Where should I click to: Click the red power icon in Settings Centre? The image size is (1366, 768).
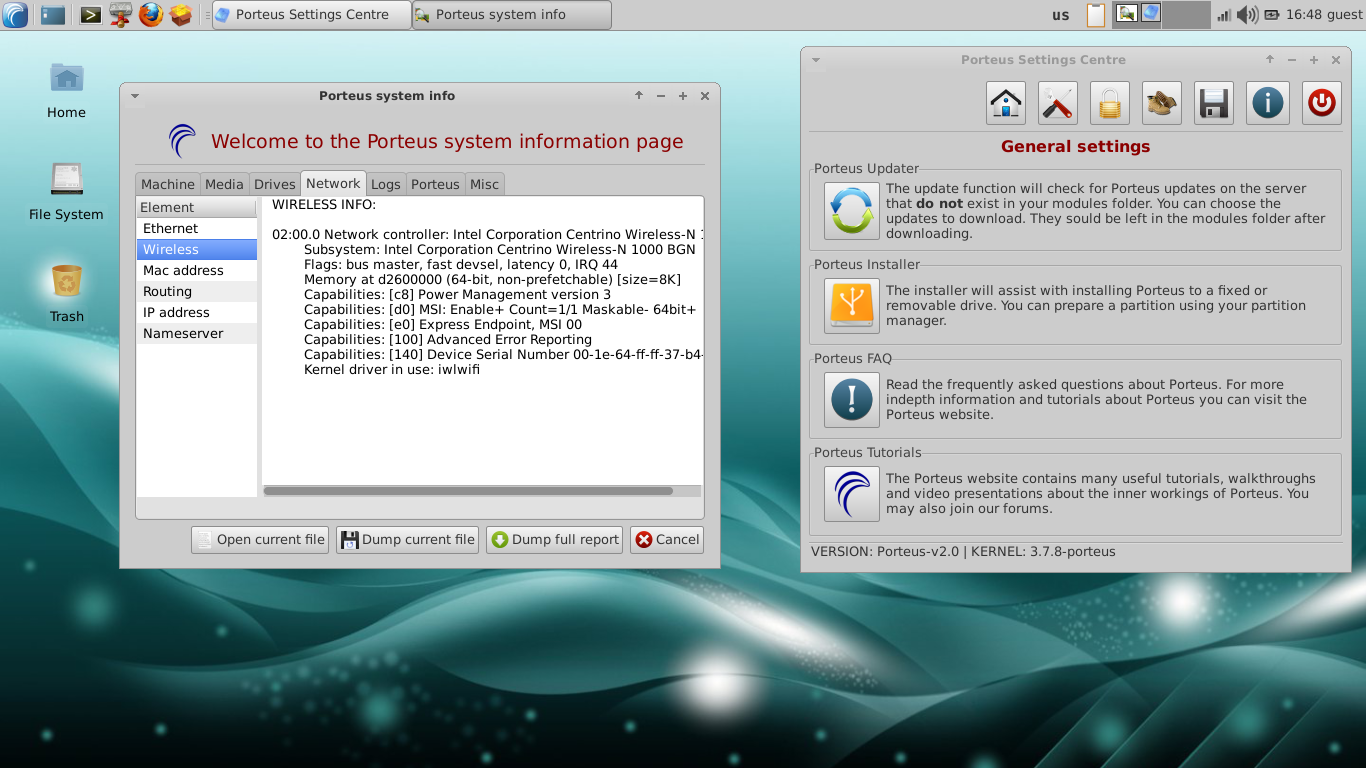(x=1322, y=103)
